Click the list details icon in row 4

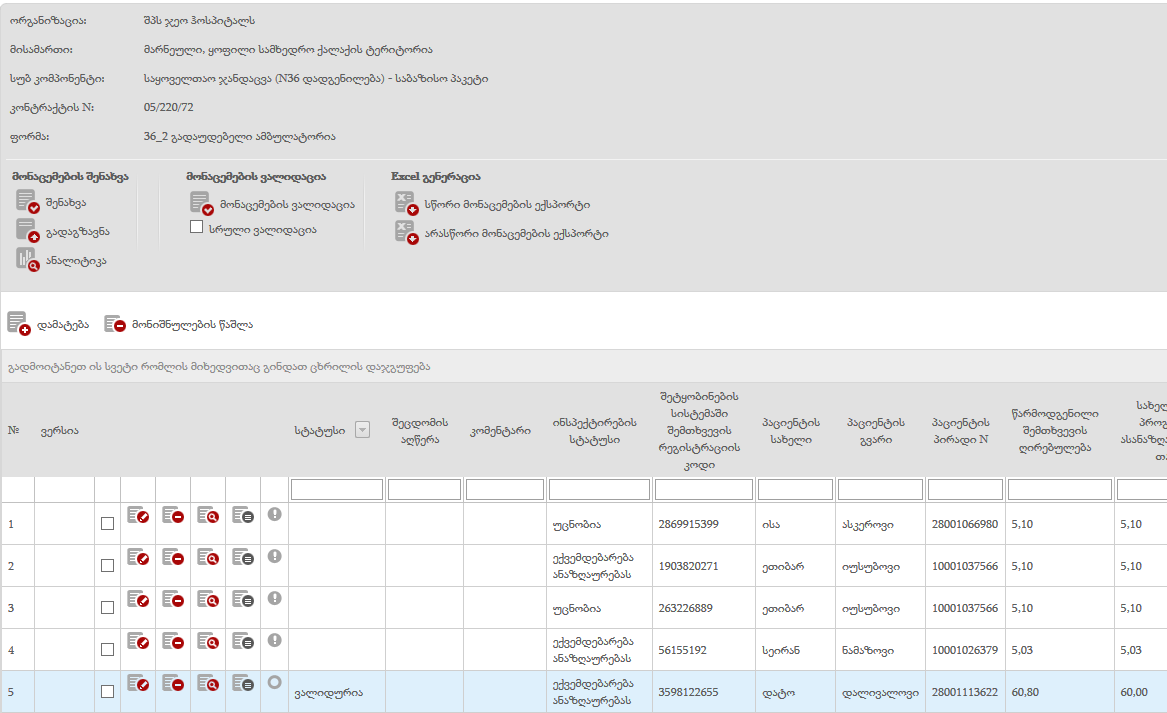(243, 642)
